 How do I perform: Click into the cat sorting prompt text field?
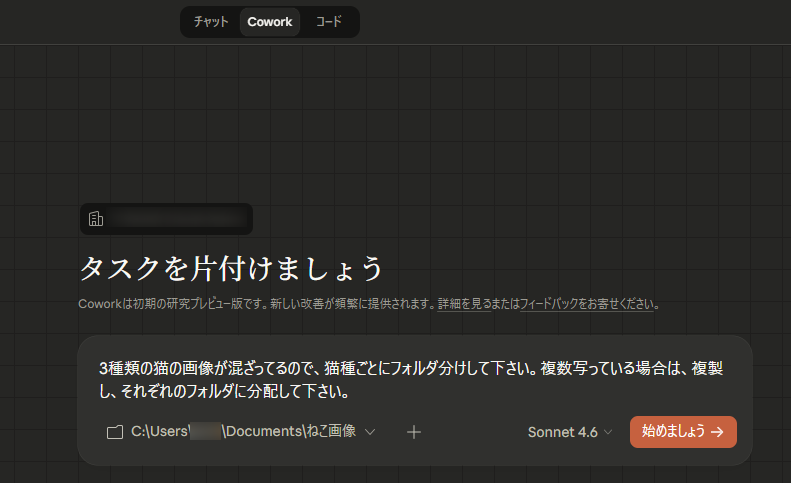tap(411, 380)
